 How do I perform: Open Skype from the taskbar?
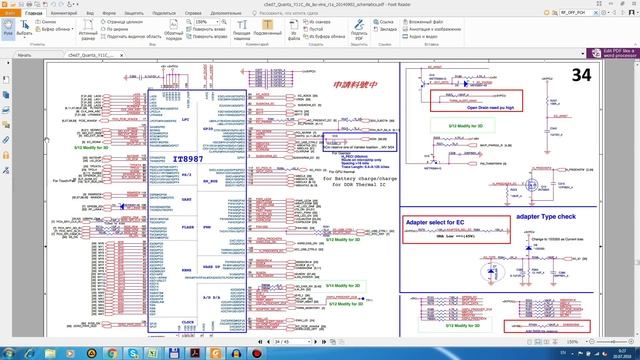tap(133, 353)
